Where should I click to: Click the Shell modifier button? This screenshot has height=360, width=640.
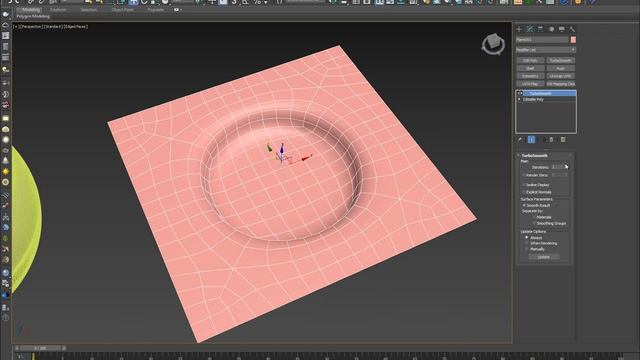530,68
